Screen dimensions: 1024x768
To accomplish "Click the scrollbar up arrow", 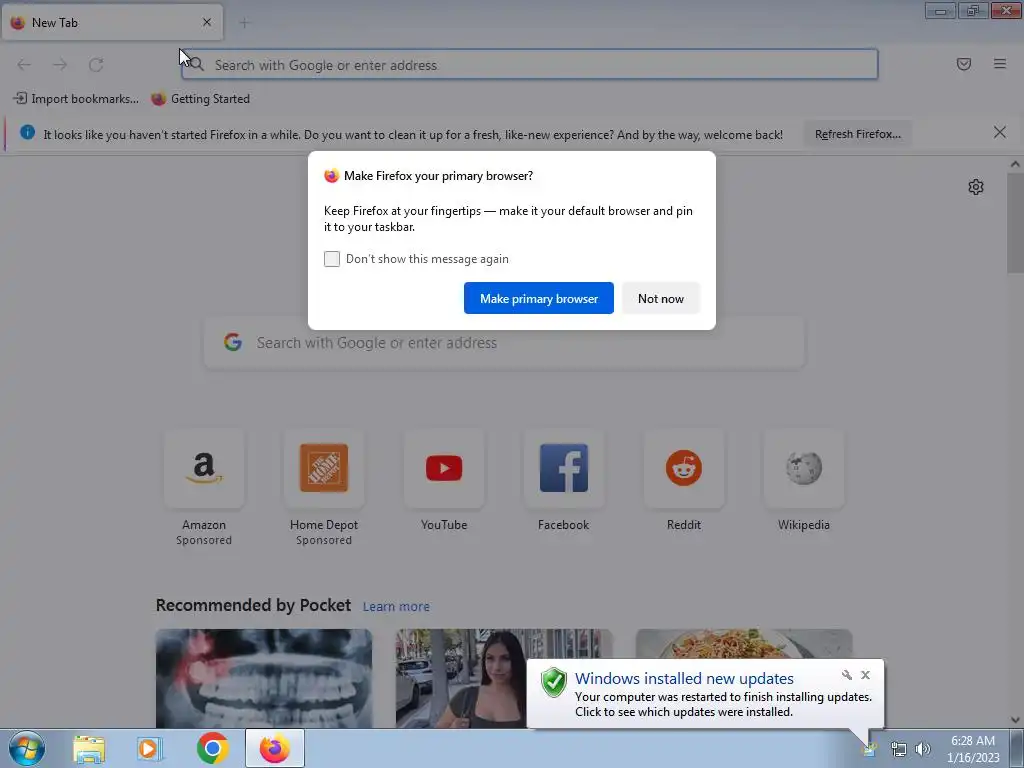I will tap(1015, 164).
